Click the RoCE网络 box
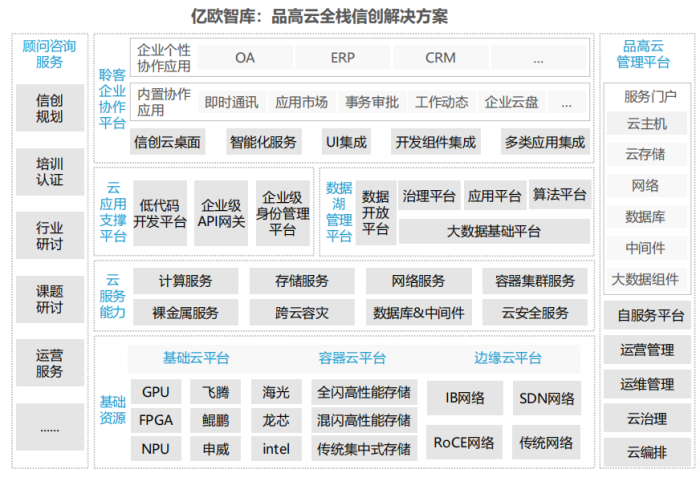The width and height of the screenshot is (700, 477). pos(464,441)
